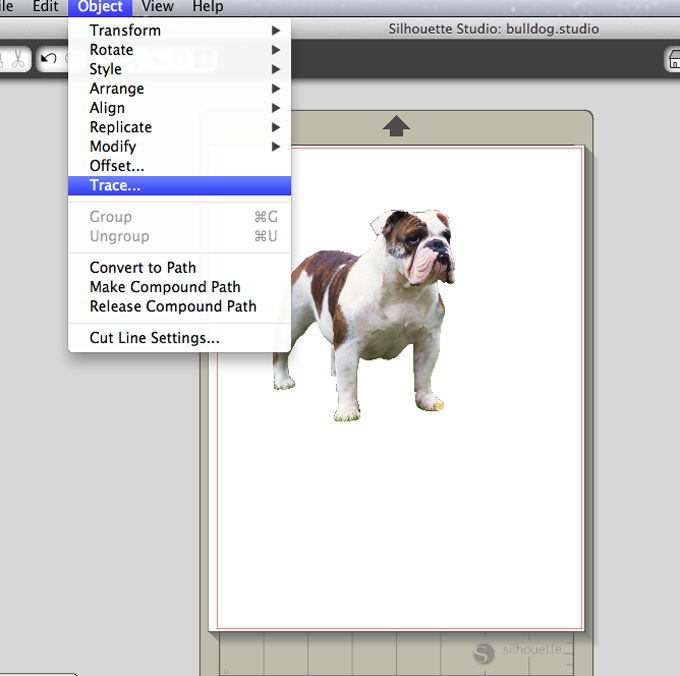Click the home store icon at right

674,59
